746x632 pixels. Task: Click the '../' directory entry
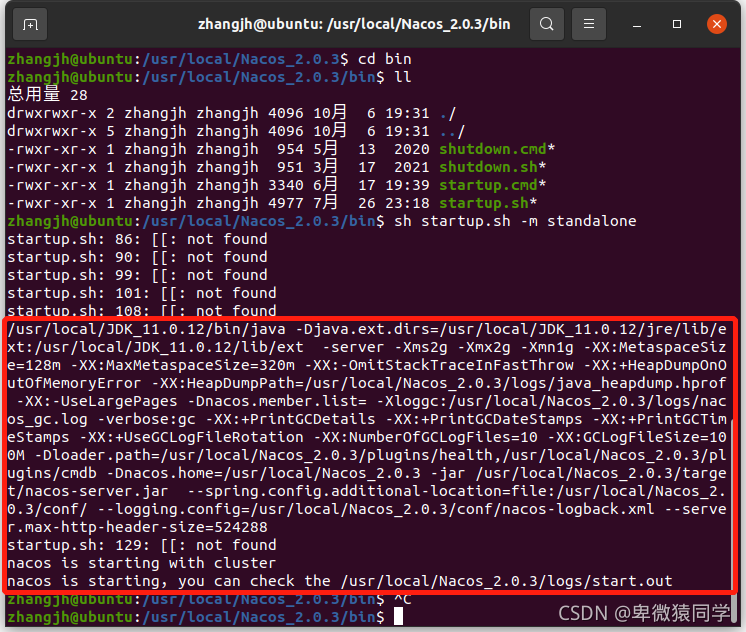452,131
